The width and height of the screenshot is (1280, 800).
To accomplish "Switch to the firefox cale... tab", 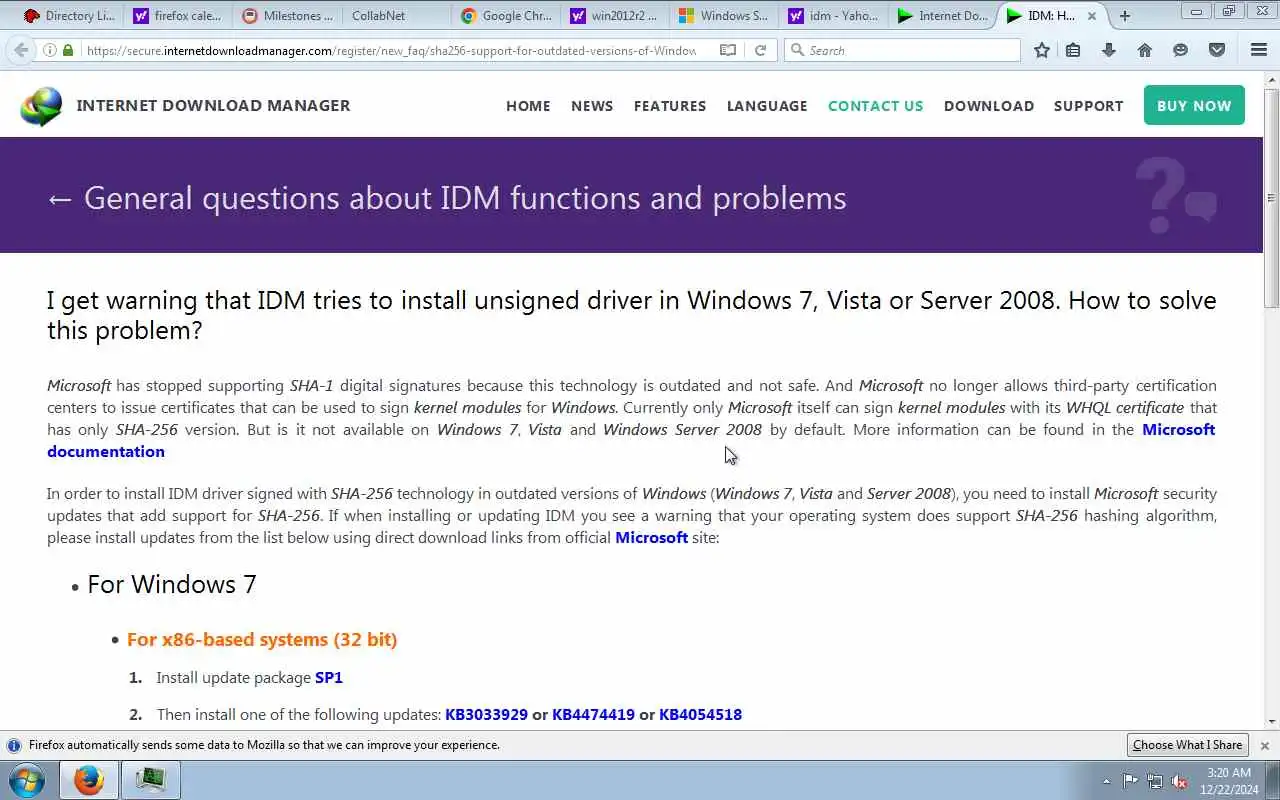I will pyautogui.click(x=177, y=16).
